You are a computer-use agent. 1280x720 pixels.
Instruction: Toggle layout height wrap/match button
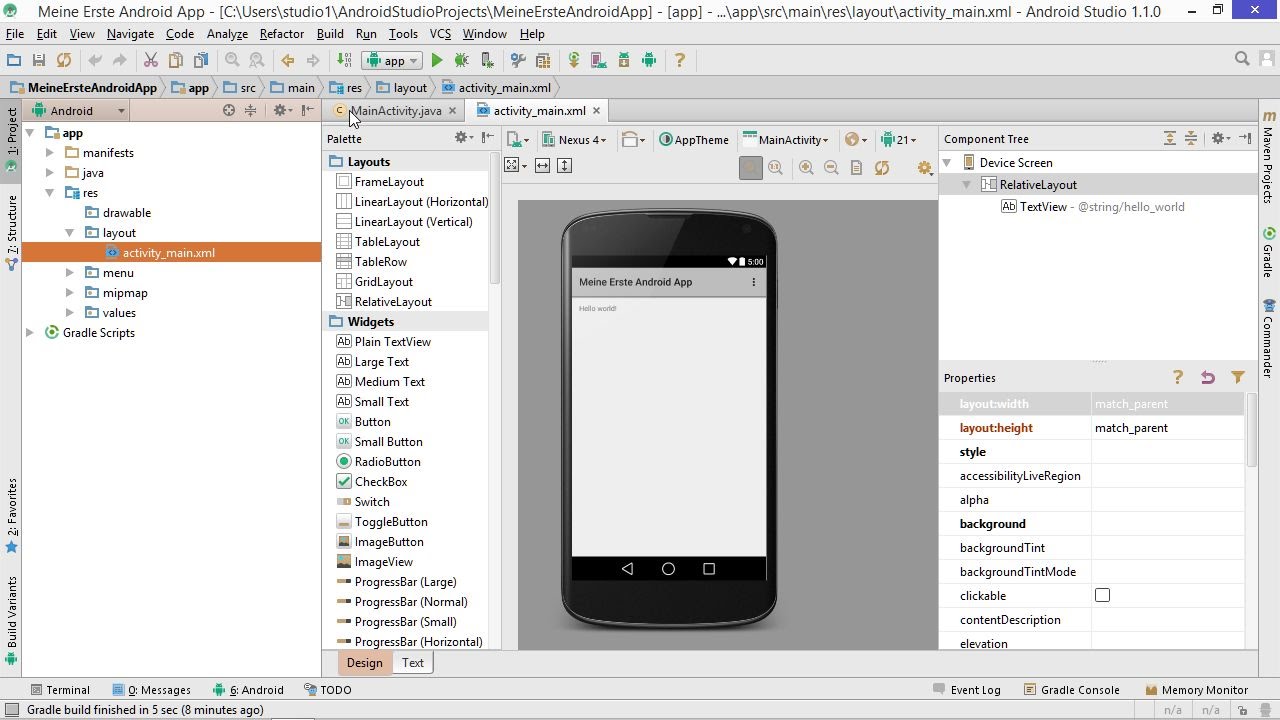565,166
